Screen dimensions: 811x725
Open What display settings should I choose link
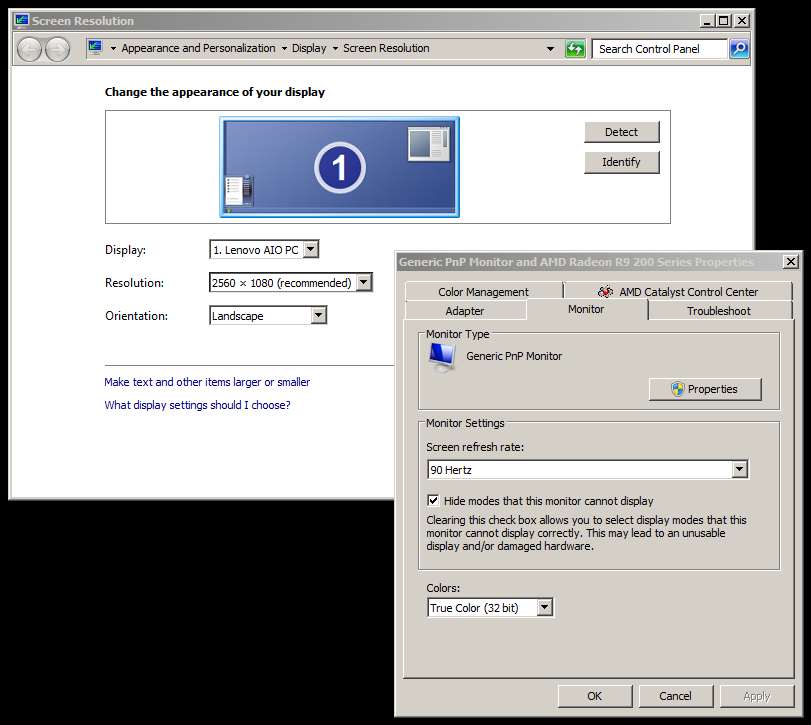(x=197, y=405)
